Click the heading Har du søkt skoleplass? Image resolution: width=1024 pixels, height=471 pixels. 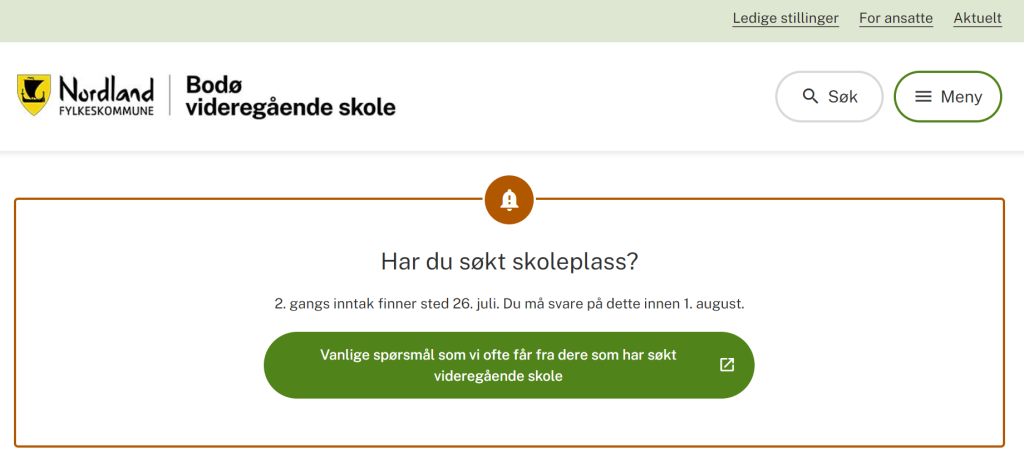pos(509,262)
